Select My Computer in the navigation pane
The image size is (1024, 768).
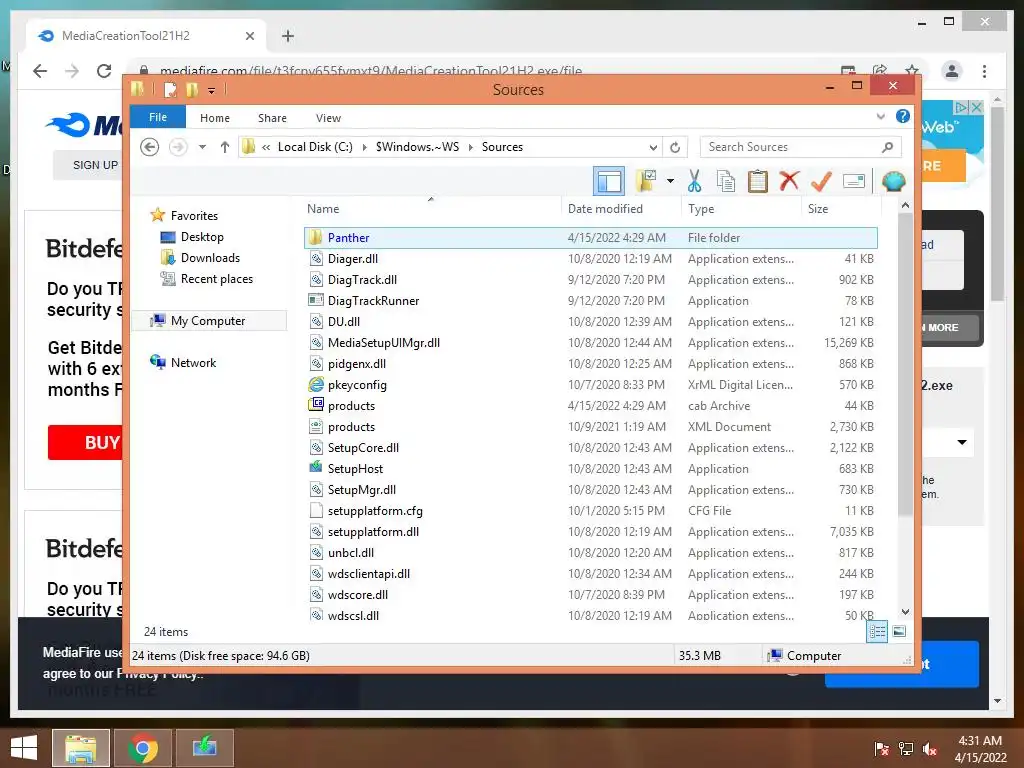tap(208, 321)
